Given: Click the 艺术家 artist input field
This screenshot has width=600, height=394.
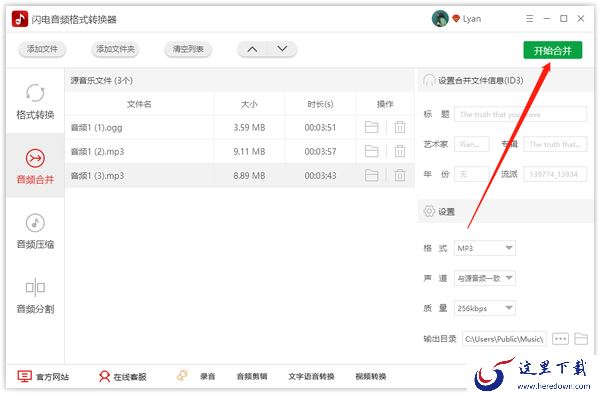Looking at the screenshot, I should [x=471, y=144].
